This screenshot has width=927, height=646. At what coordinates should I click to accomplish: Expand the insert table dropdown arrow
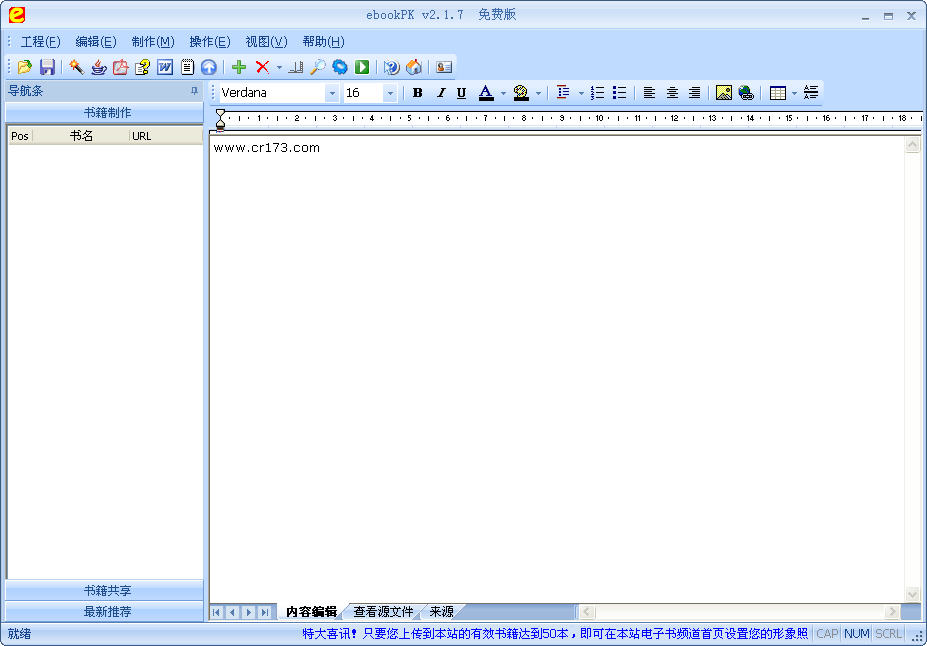[x=794, y=93]
